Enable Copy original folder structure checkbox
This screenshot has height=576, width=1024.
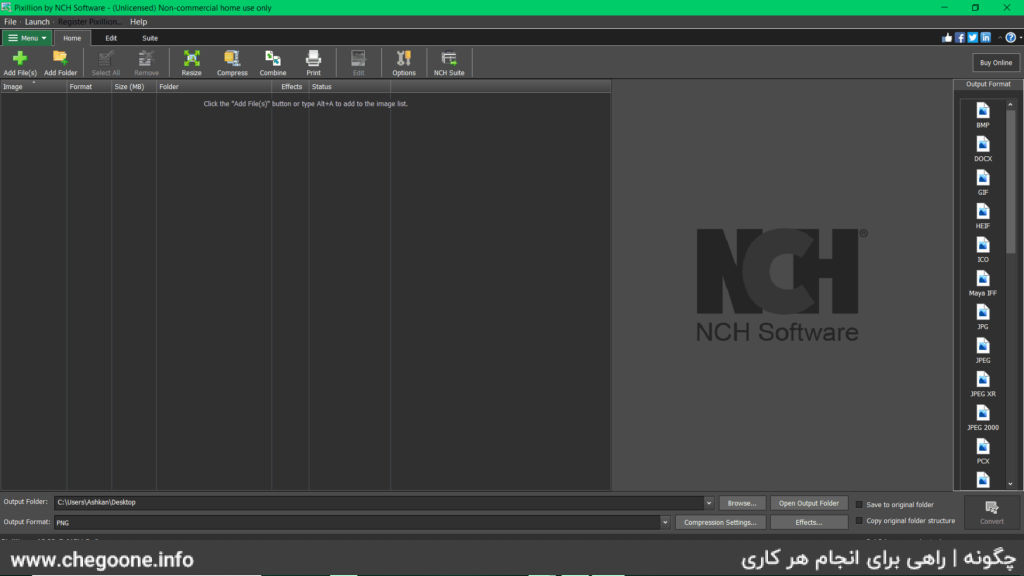[x=859, y=521]
